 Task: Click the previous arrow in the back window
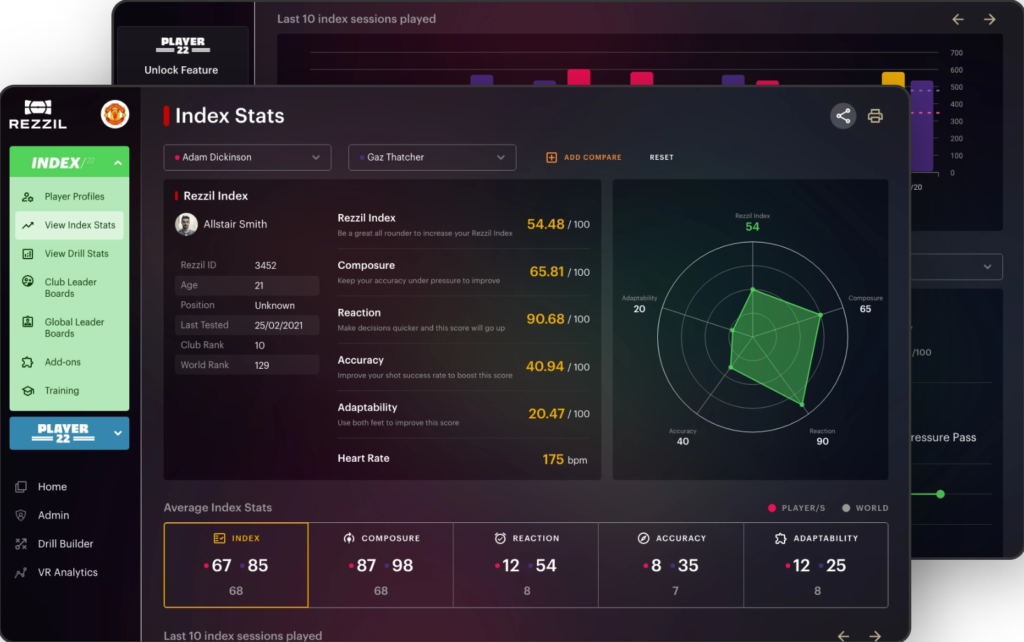[x=958, y=20]
